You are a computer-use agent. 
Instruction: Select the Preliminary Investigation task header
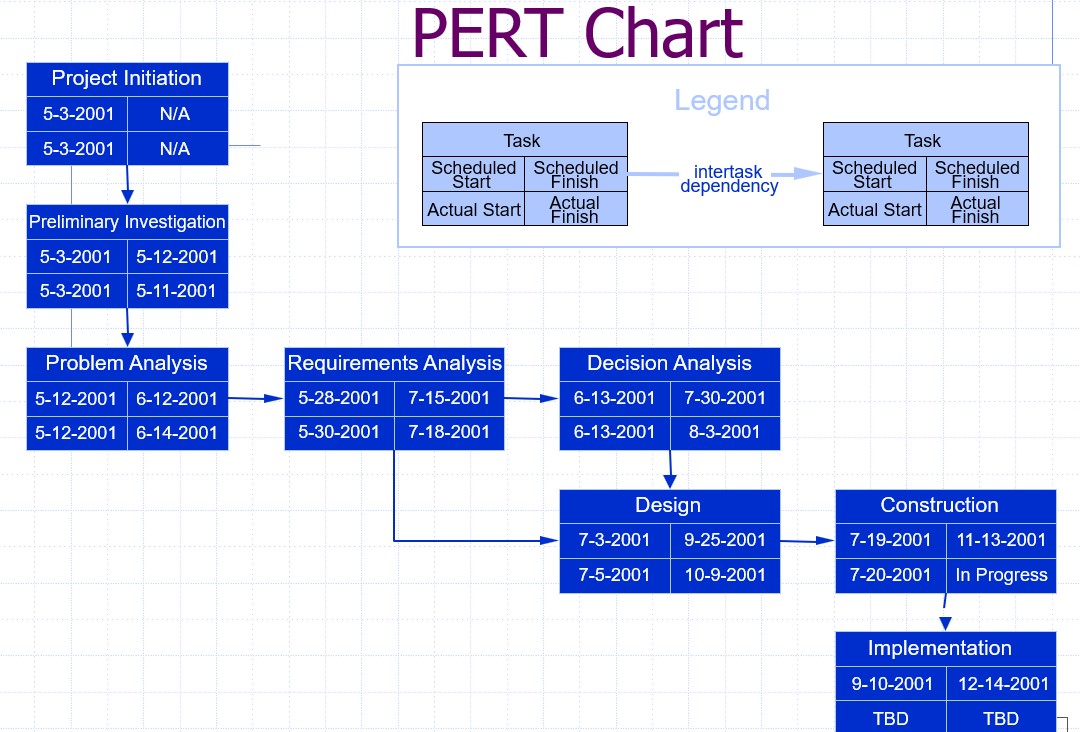[x=127, y=222]
